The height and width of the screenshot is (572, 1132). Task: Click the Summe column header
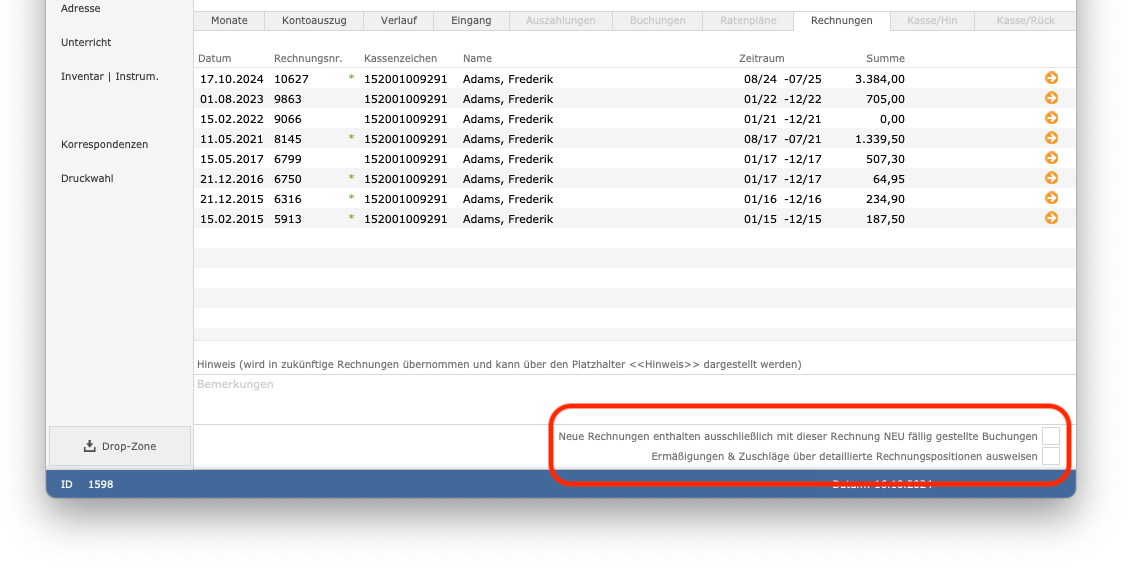[x=885, y=58]
